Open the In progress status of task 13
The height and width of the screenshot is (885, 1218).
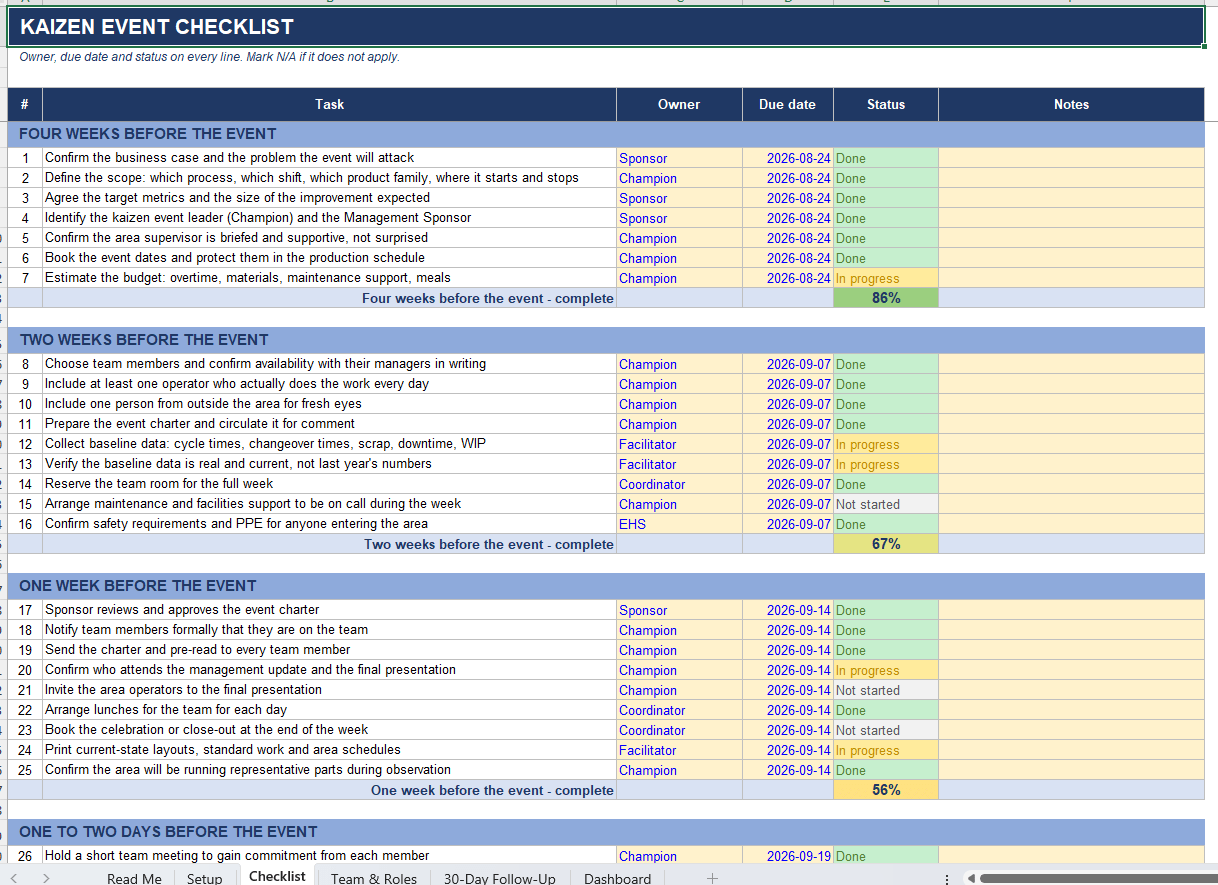click(x=886, y=464)
